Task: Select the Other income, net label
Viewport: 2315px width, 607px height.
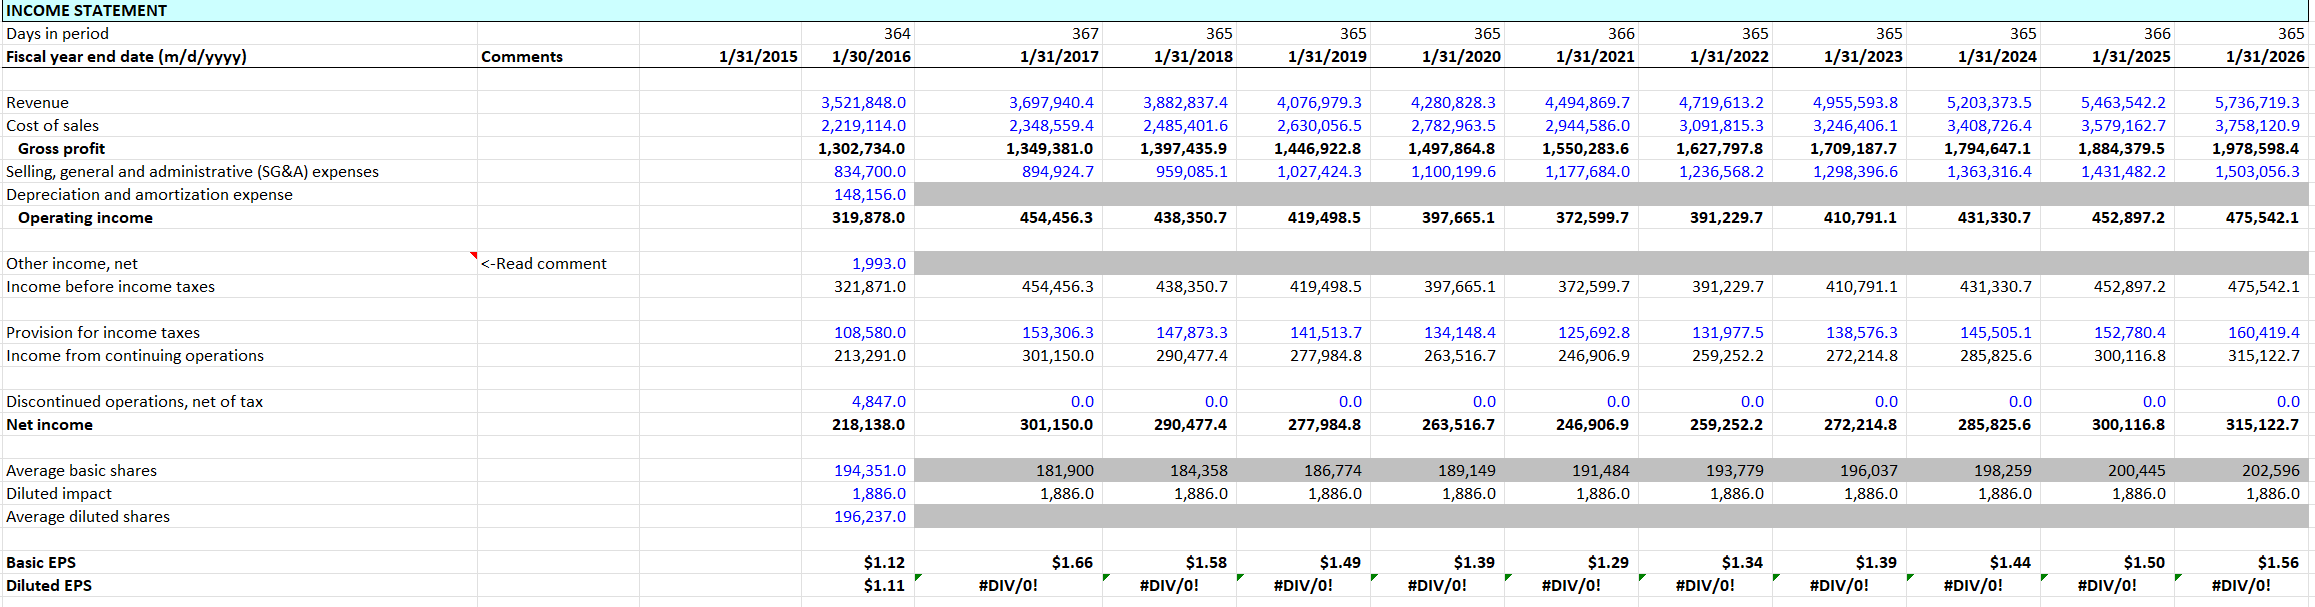Action: [x=72, y=263]
